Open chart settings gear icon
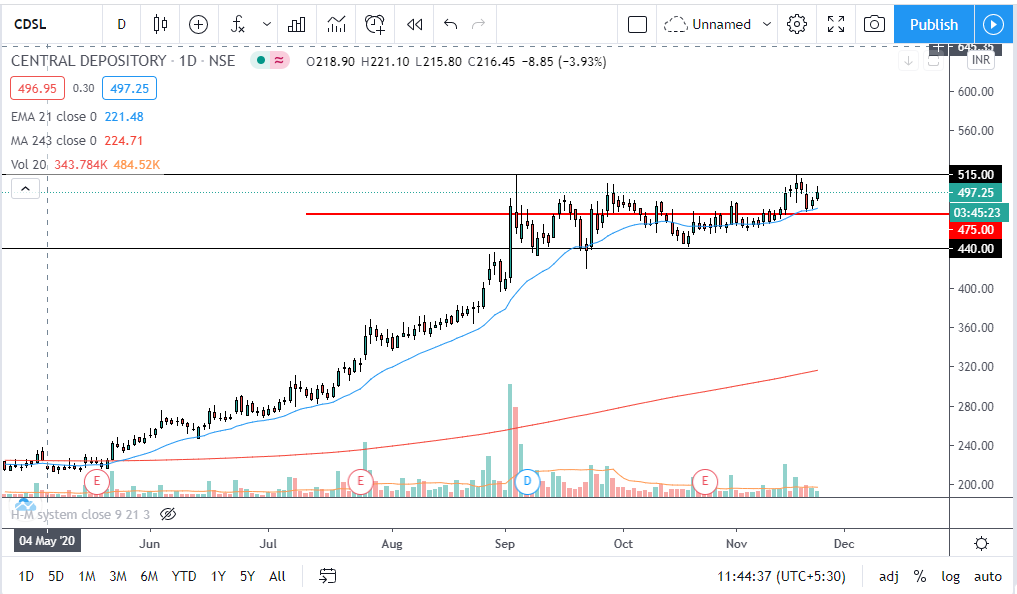Screen dimensions: 1017x594 pyautogui.click(x=797, y=25)
